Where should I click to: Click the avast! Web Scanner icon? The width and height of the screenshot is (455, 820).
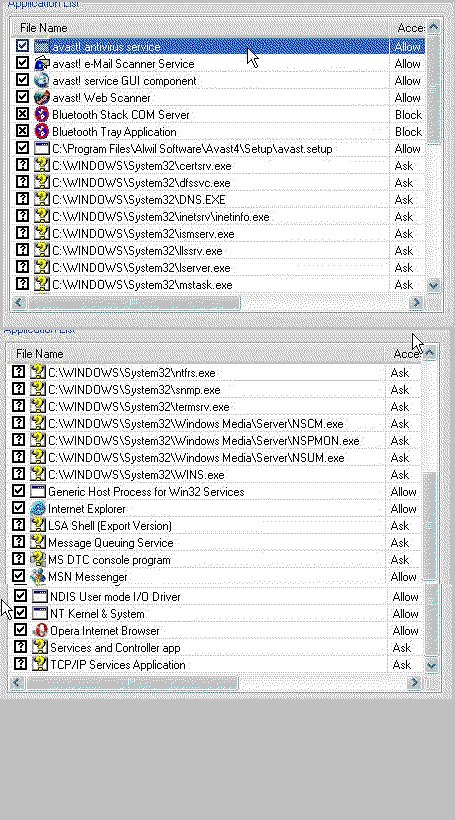(x=42, y=98)
